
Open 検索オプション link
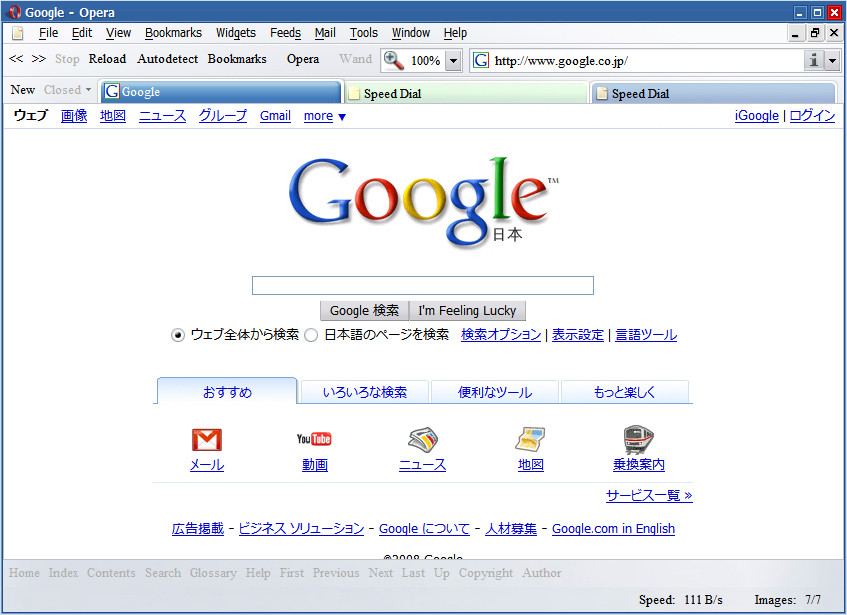[501, 335]
